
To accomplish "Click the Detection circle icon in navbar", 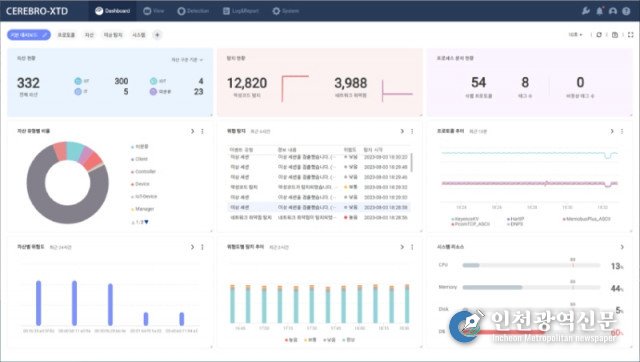I will point(181,11).
